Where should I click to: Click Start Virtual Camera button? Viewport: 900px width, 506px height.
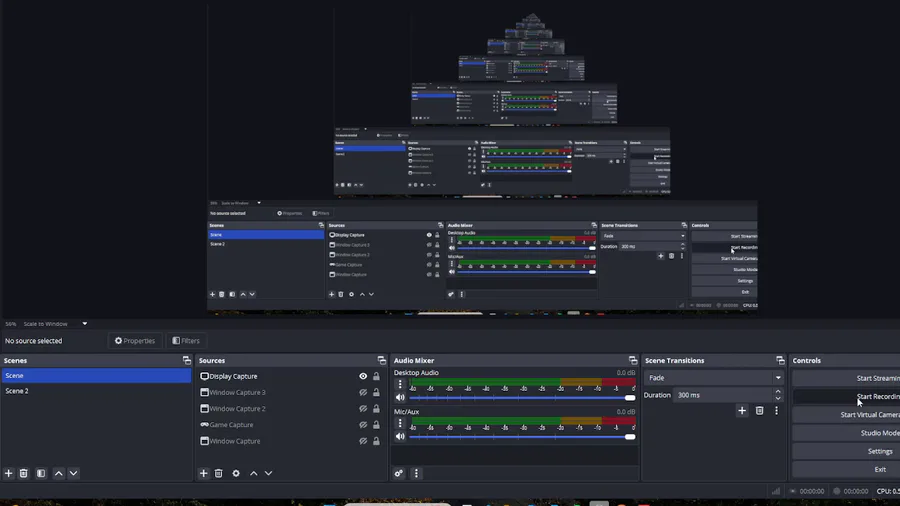click(846, 414)
